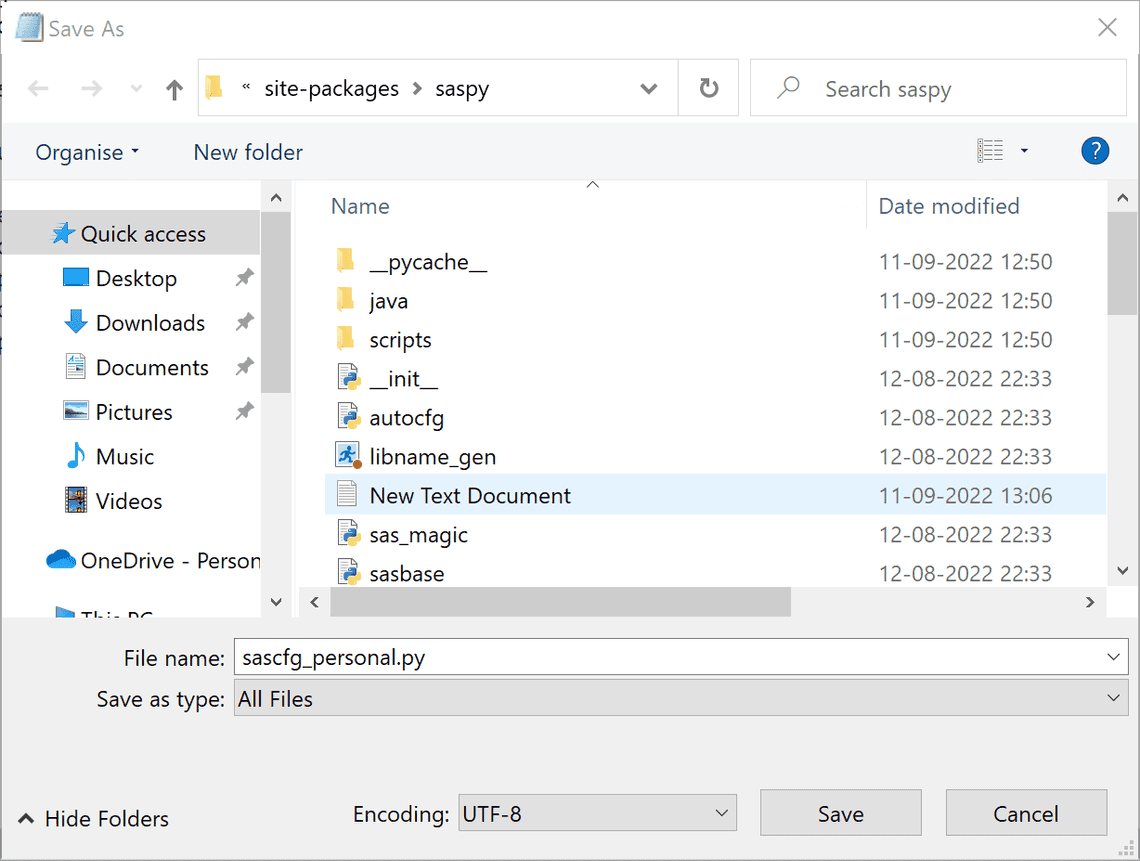Select the Music library in sidebar

coord(124,457)
